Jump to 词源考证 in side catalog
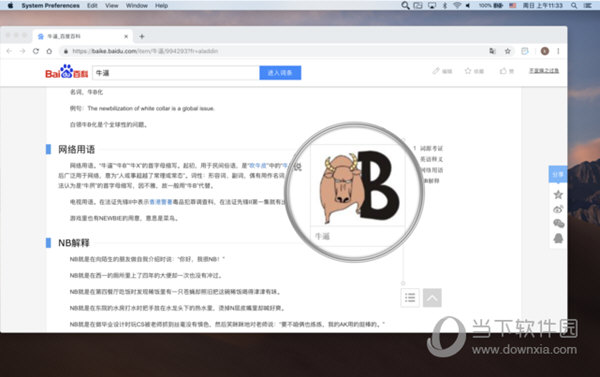This screenshot has height=377, width=600. coord(431,148)
